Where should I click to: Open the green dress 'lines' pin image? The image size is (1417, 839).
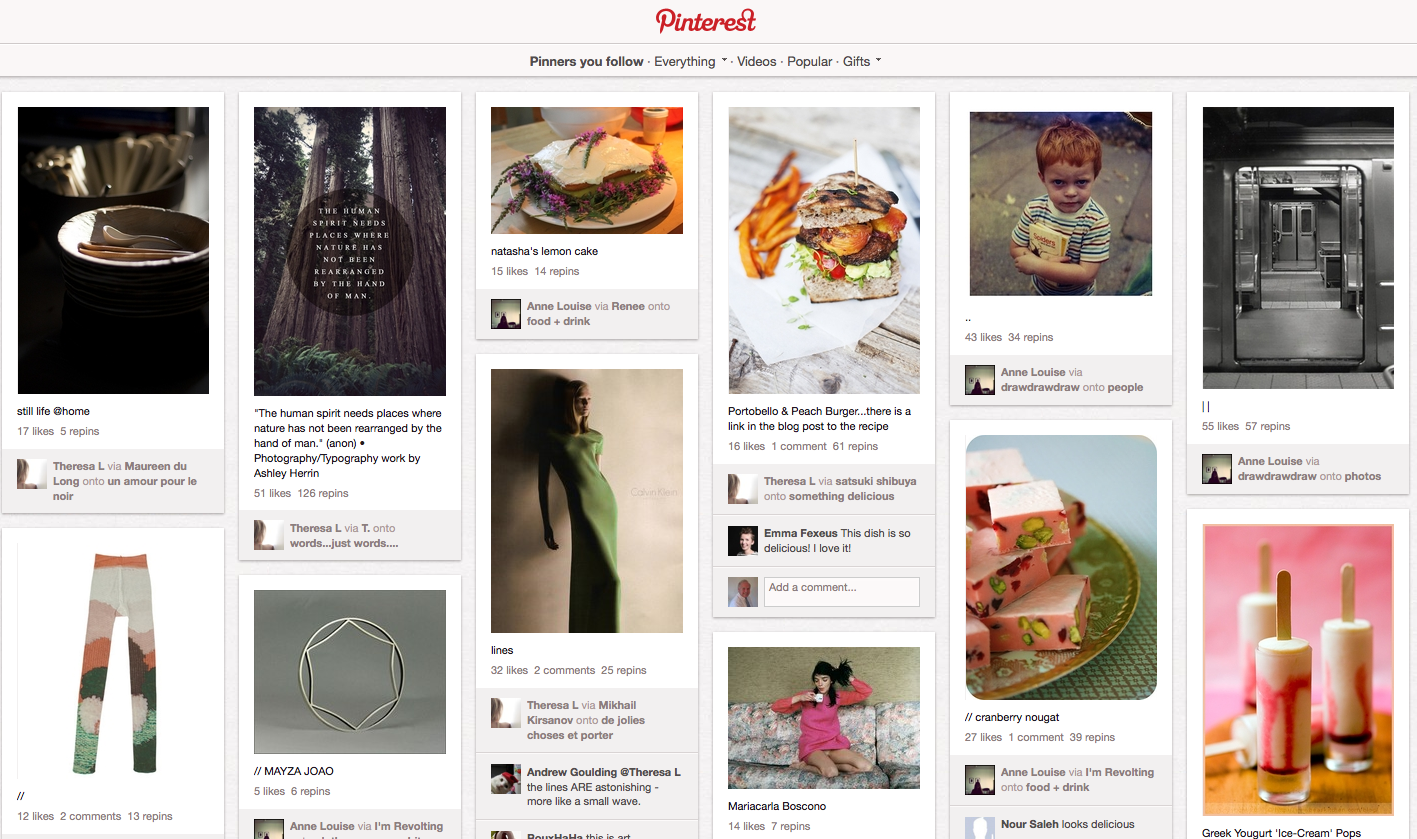587,501
